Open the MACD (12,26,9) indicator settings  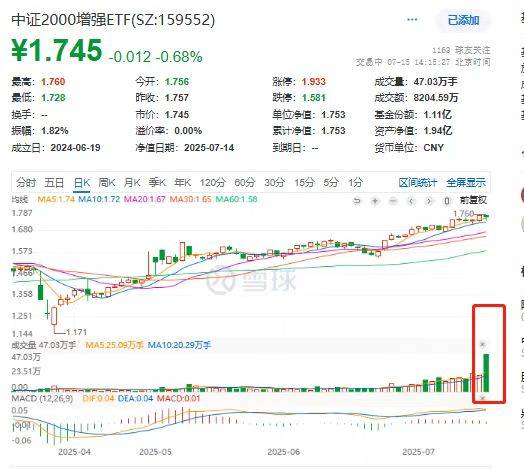coord(42,398)
